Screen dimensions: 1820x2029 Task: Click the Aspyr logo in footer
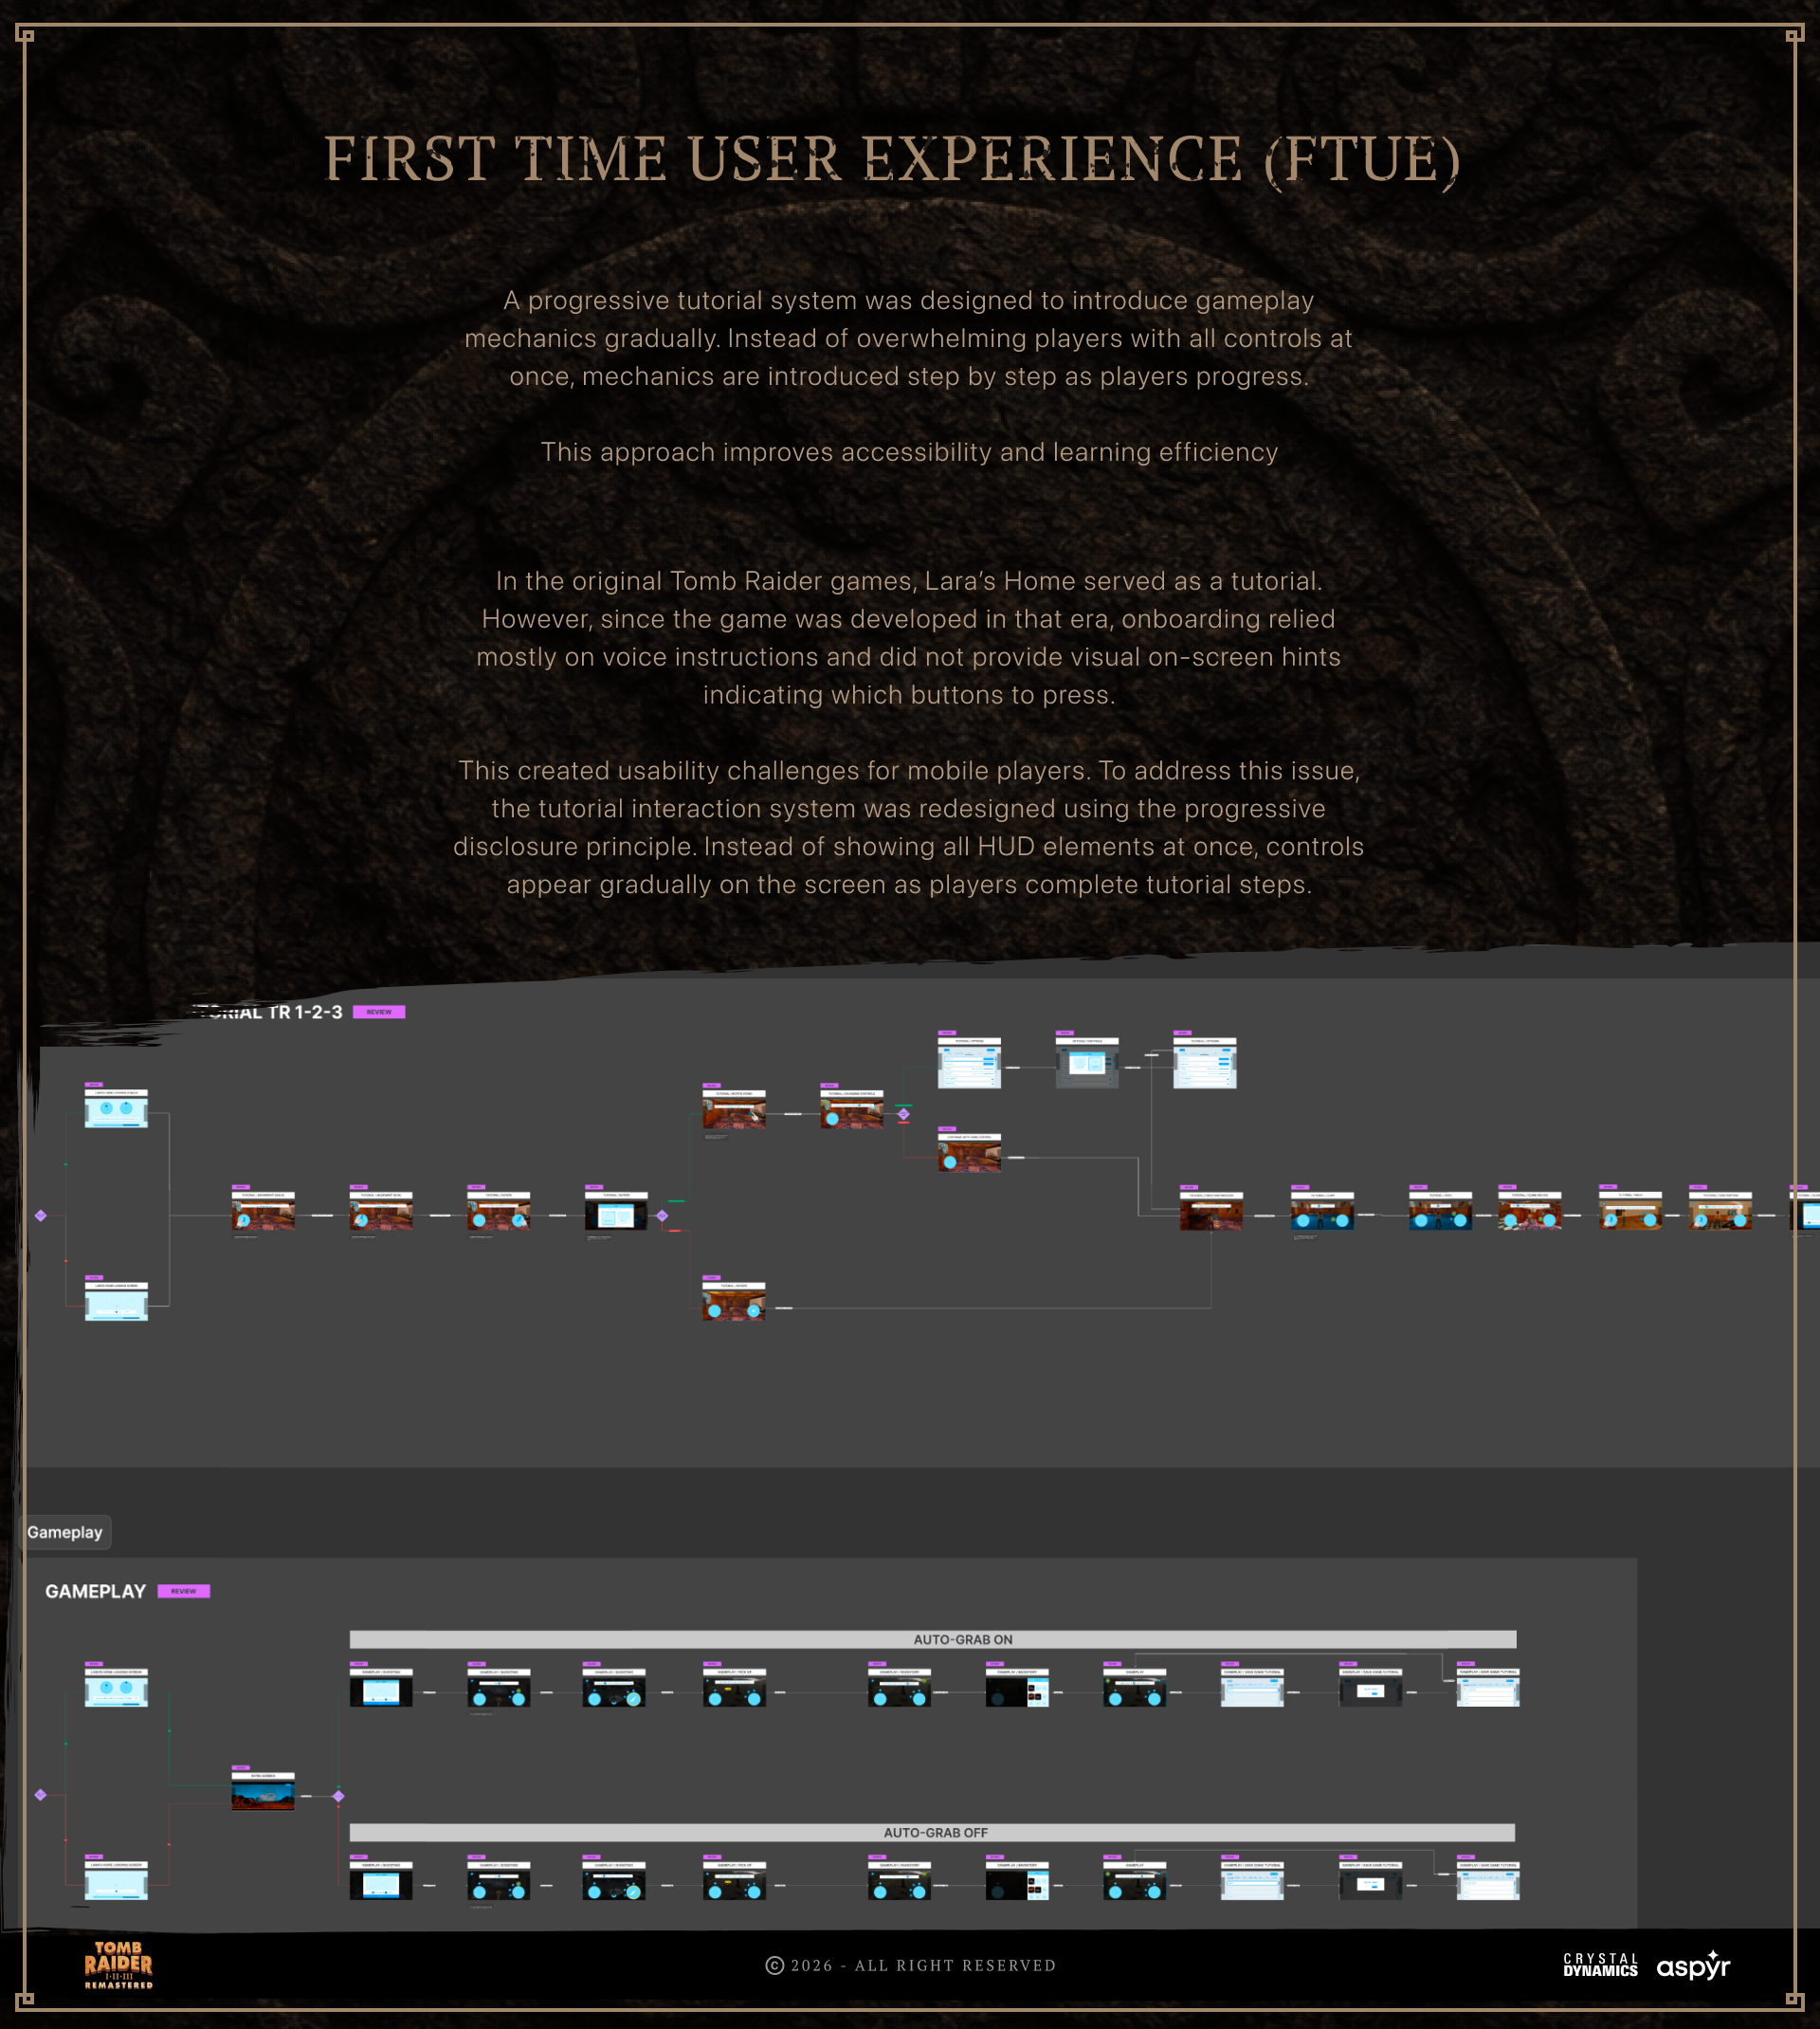click(1693, 1967)
